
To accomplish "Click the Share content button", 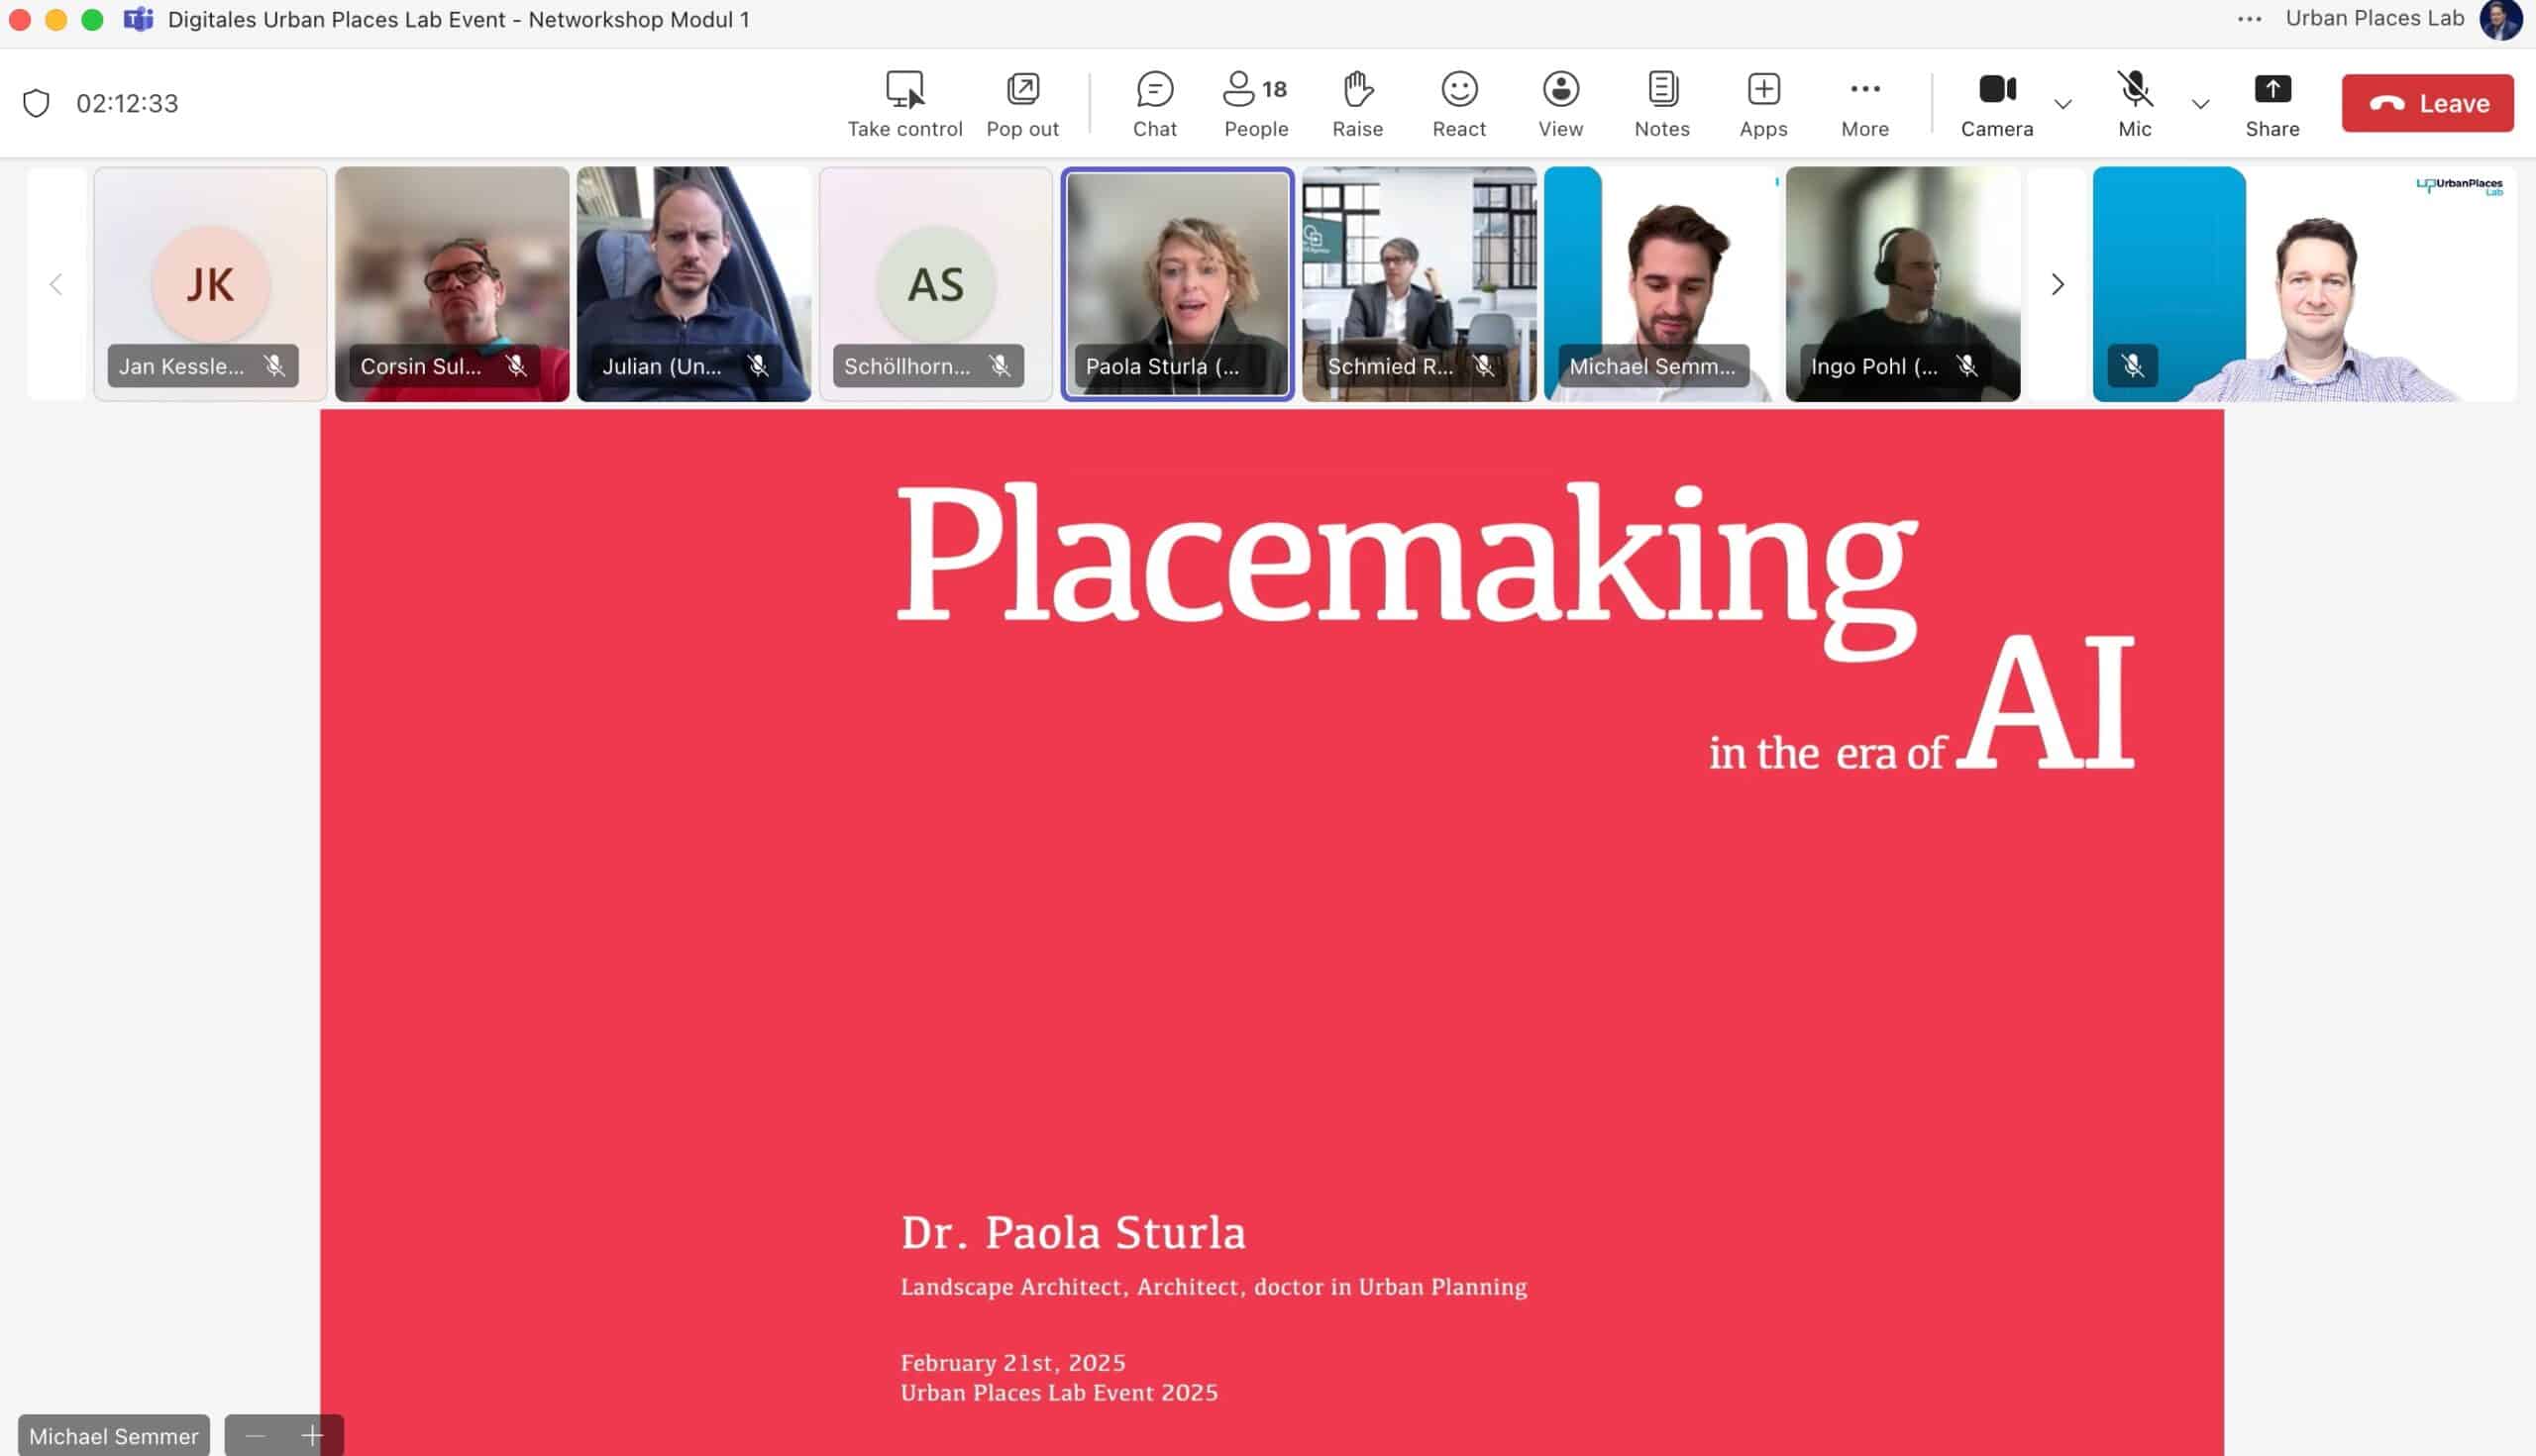I will point(2271,103).
